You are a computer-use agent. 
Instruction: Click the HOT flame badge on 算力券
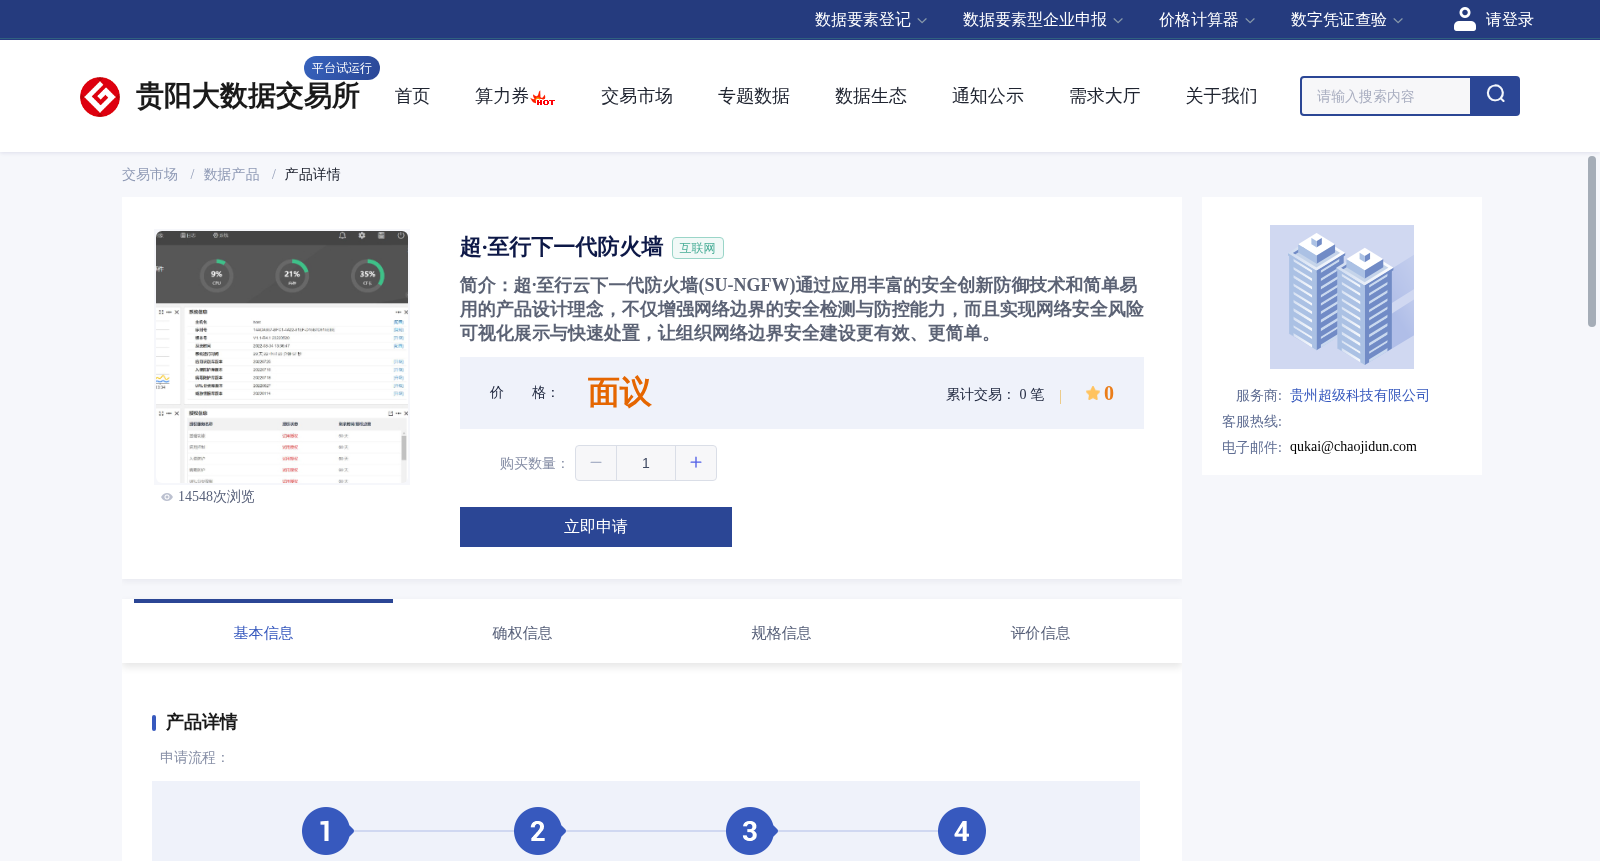pyautogui.click(x=543, y=99)
